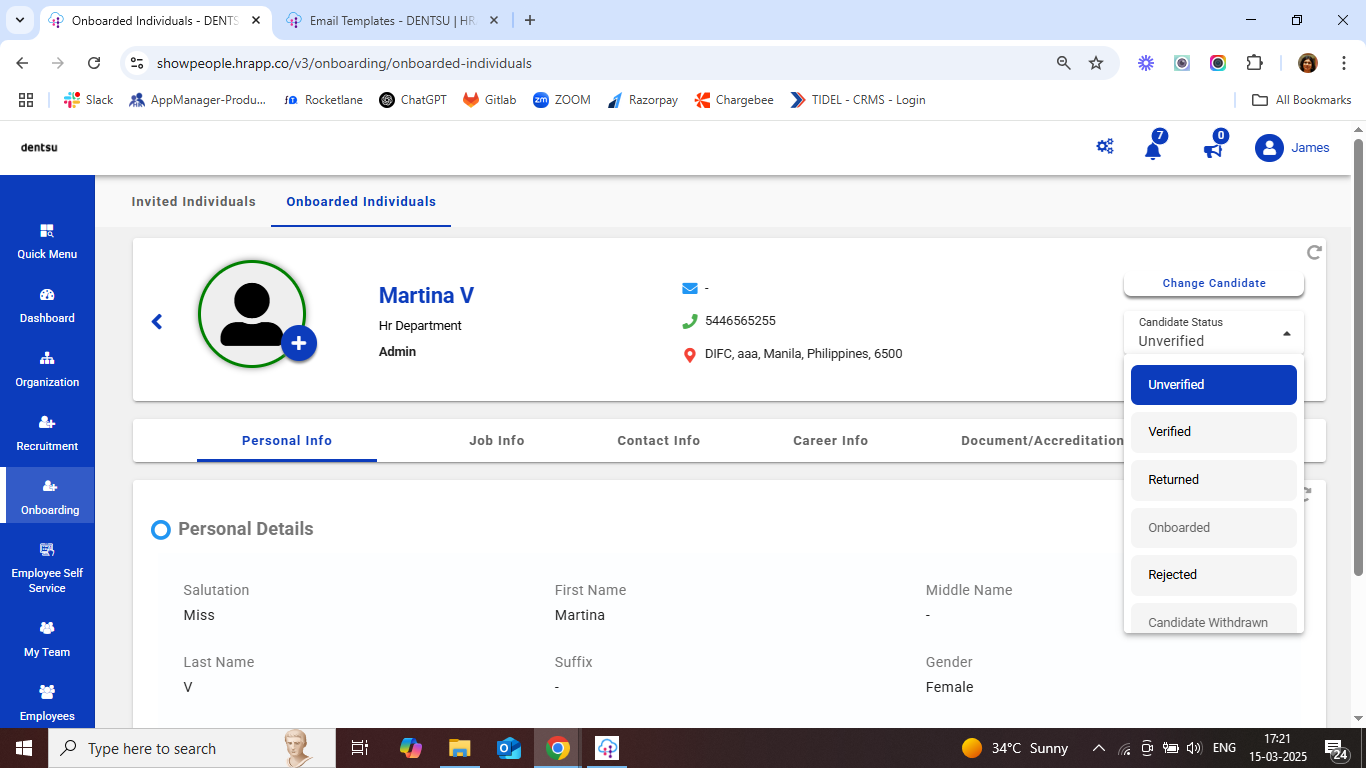The width and height of the screenshot is (1366, 768).
Task: Pick Returned from status options
Action: (1213, 480)
